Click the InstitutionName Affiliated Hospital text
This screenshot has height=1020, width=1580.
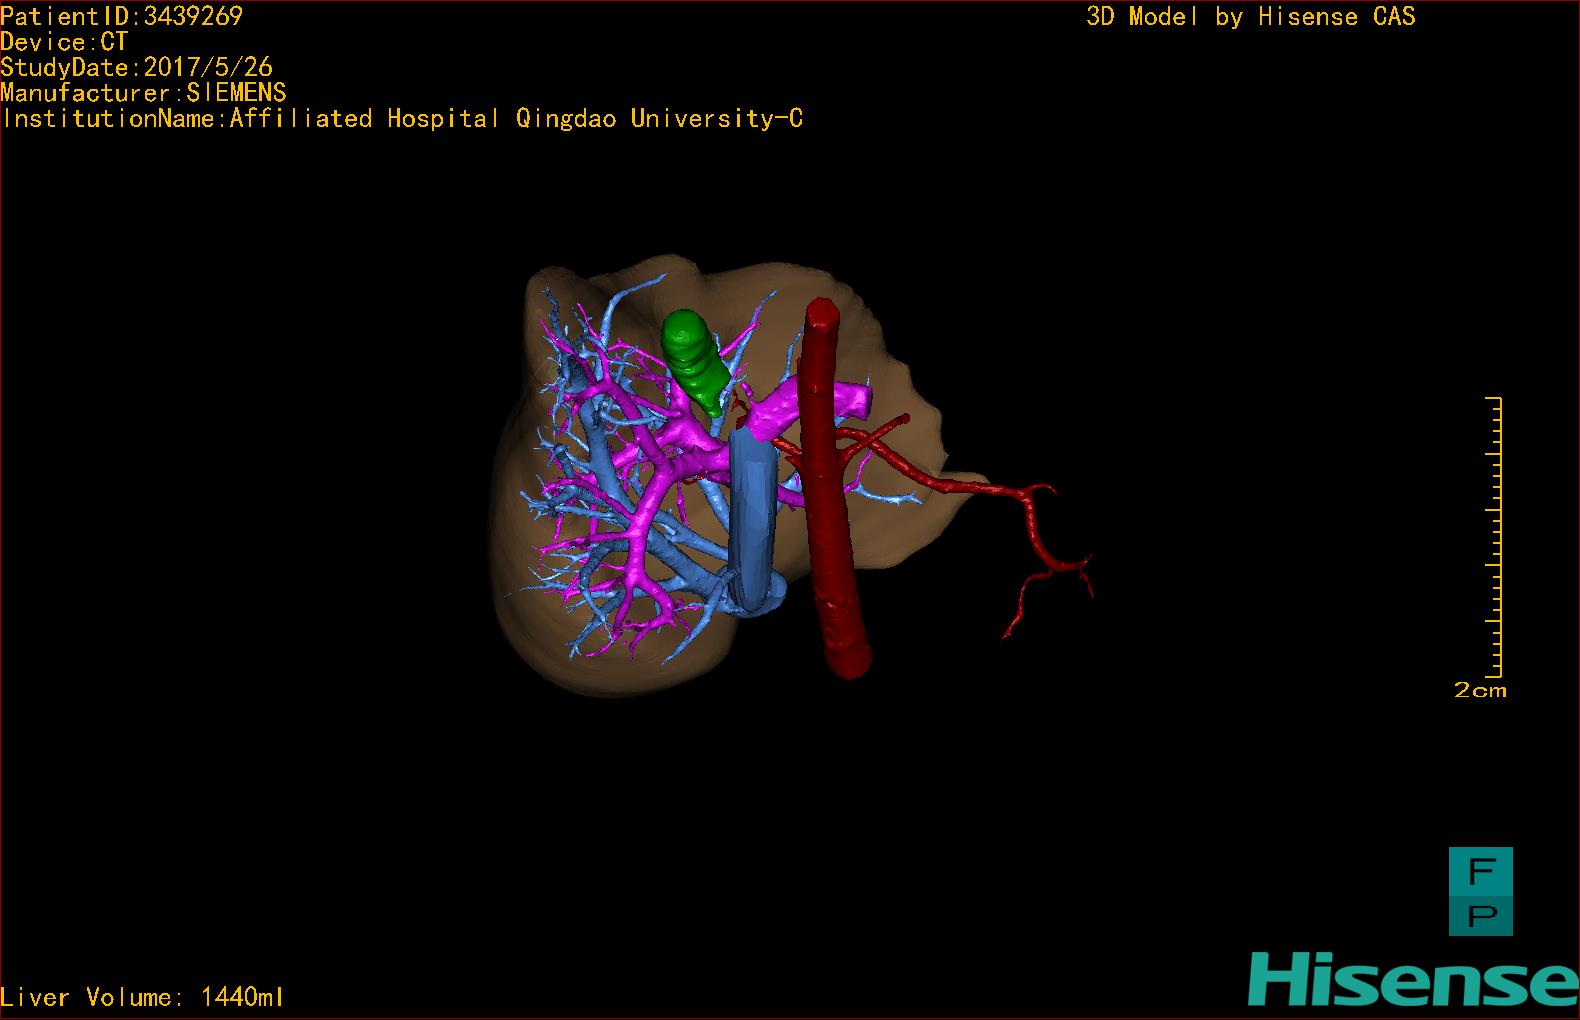(402, 119)
